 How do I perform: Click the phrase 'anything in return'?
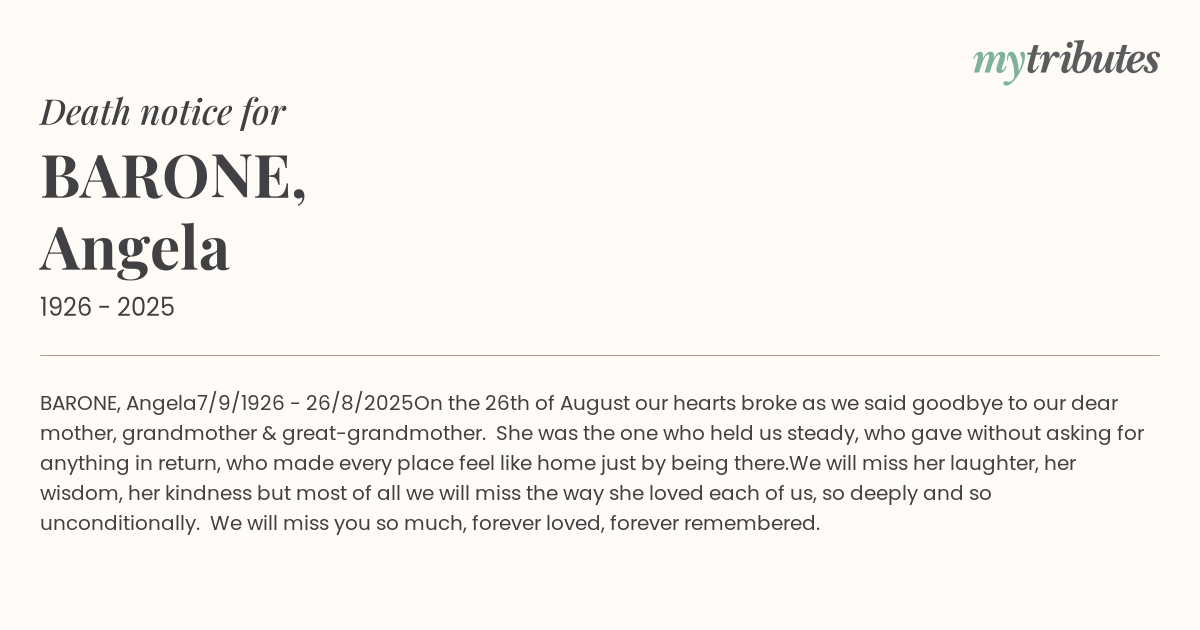point(127,463)
